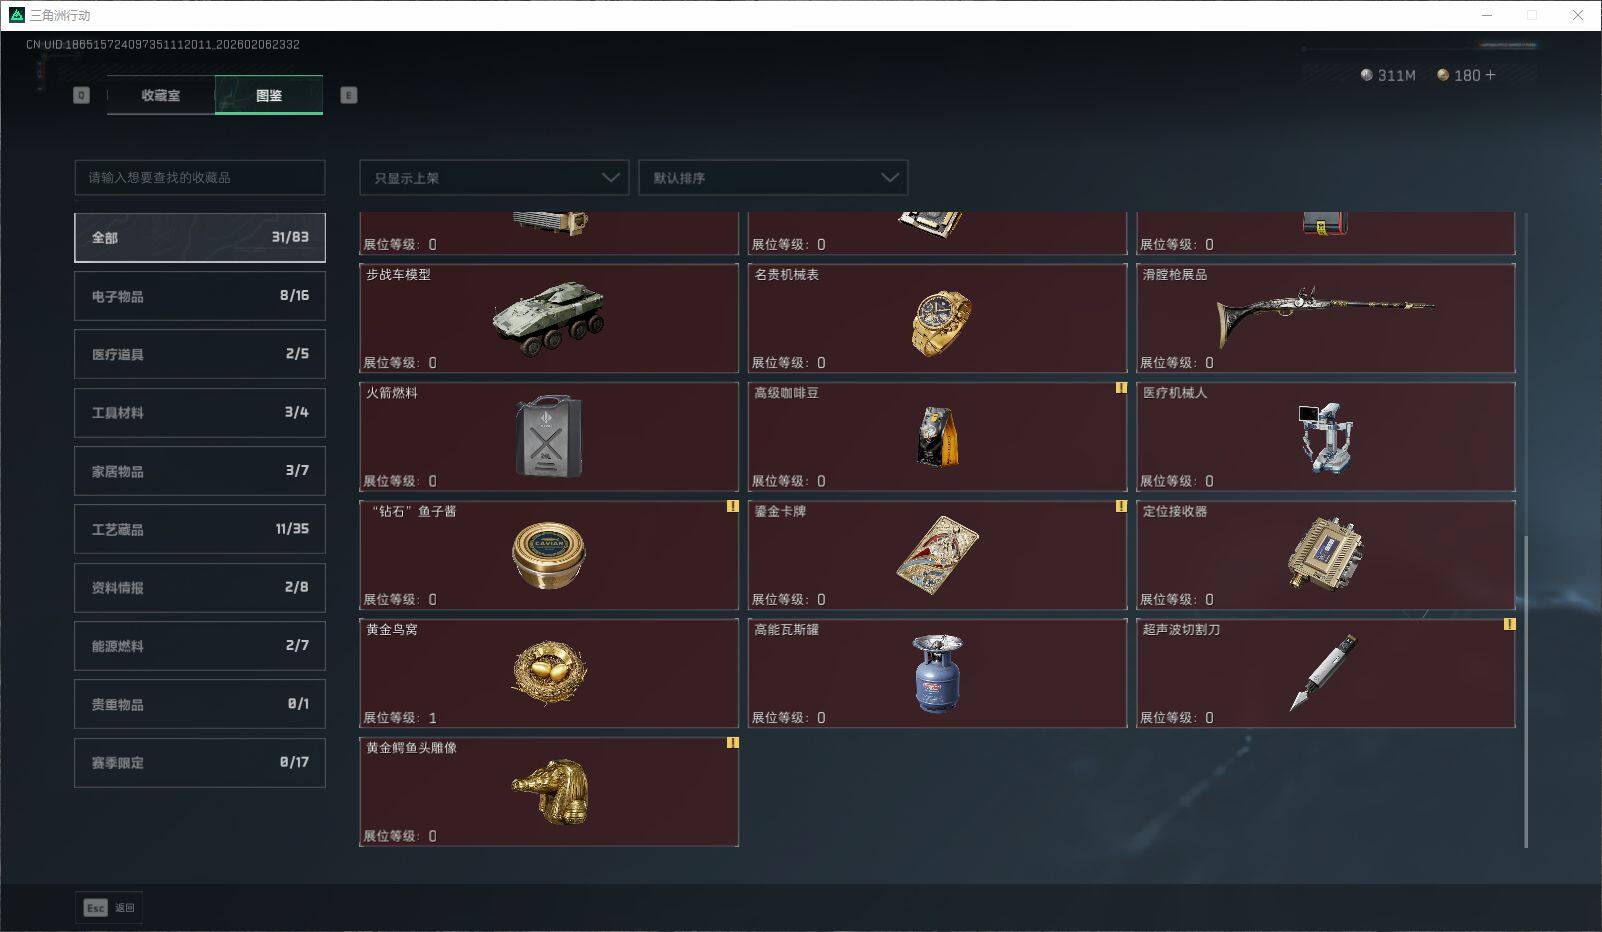Choose the 工艺藏品 category

point(200,529)
